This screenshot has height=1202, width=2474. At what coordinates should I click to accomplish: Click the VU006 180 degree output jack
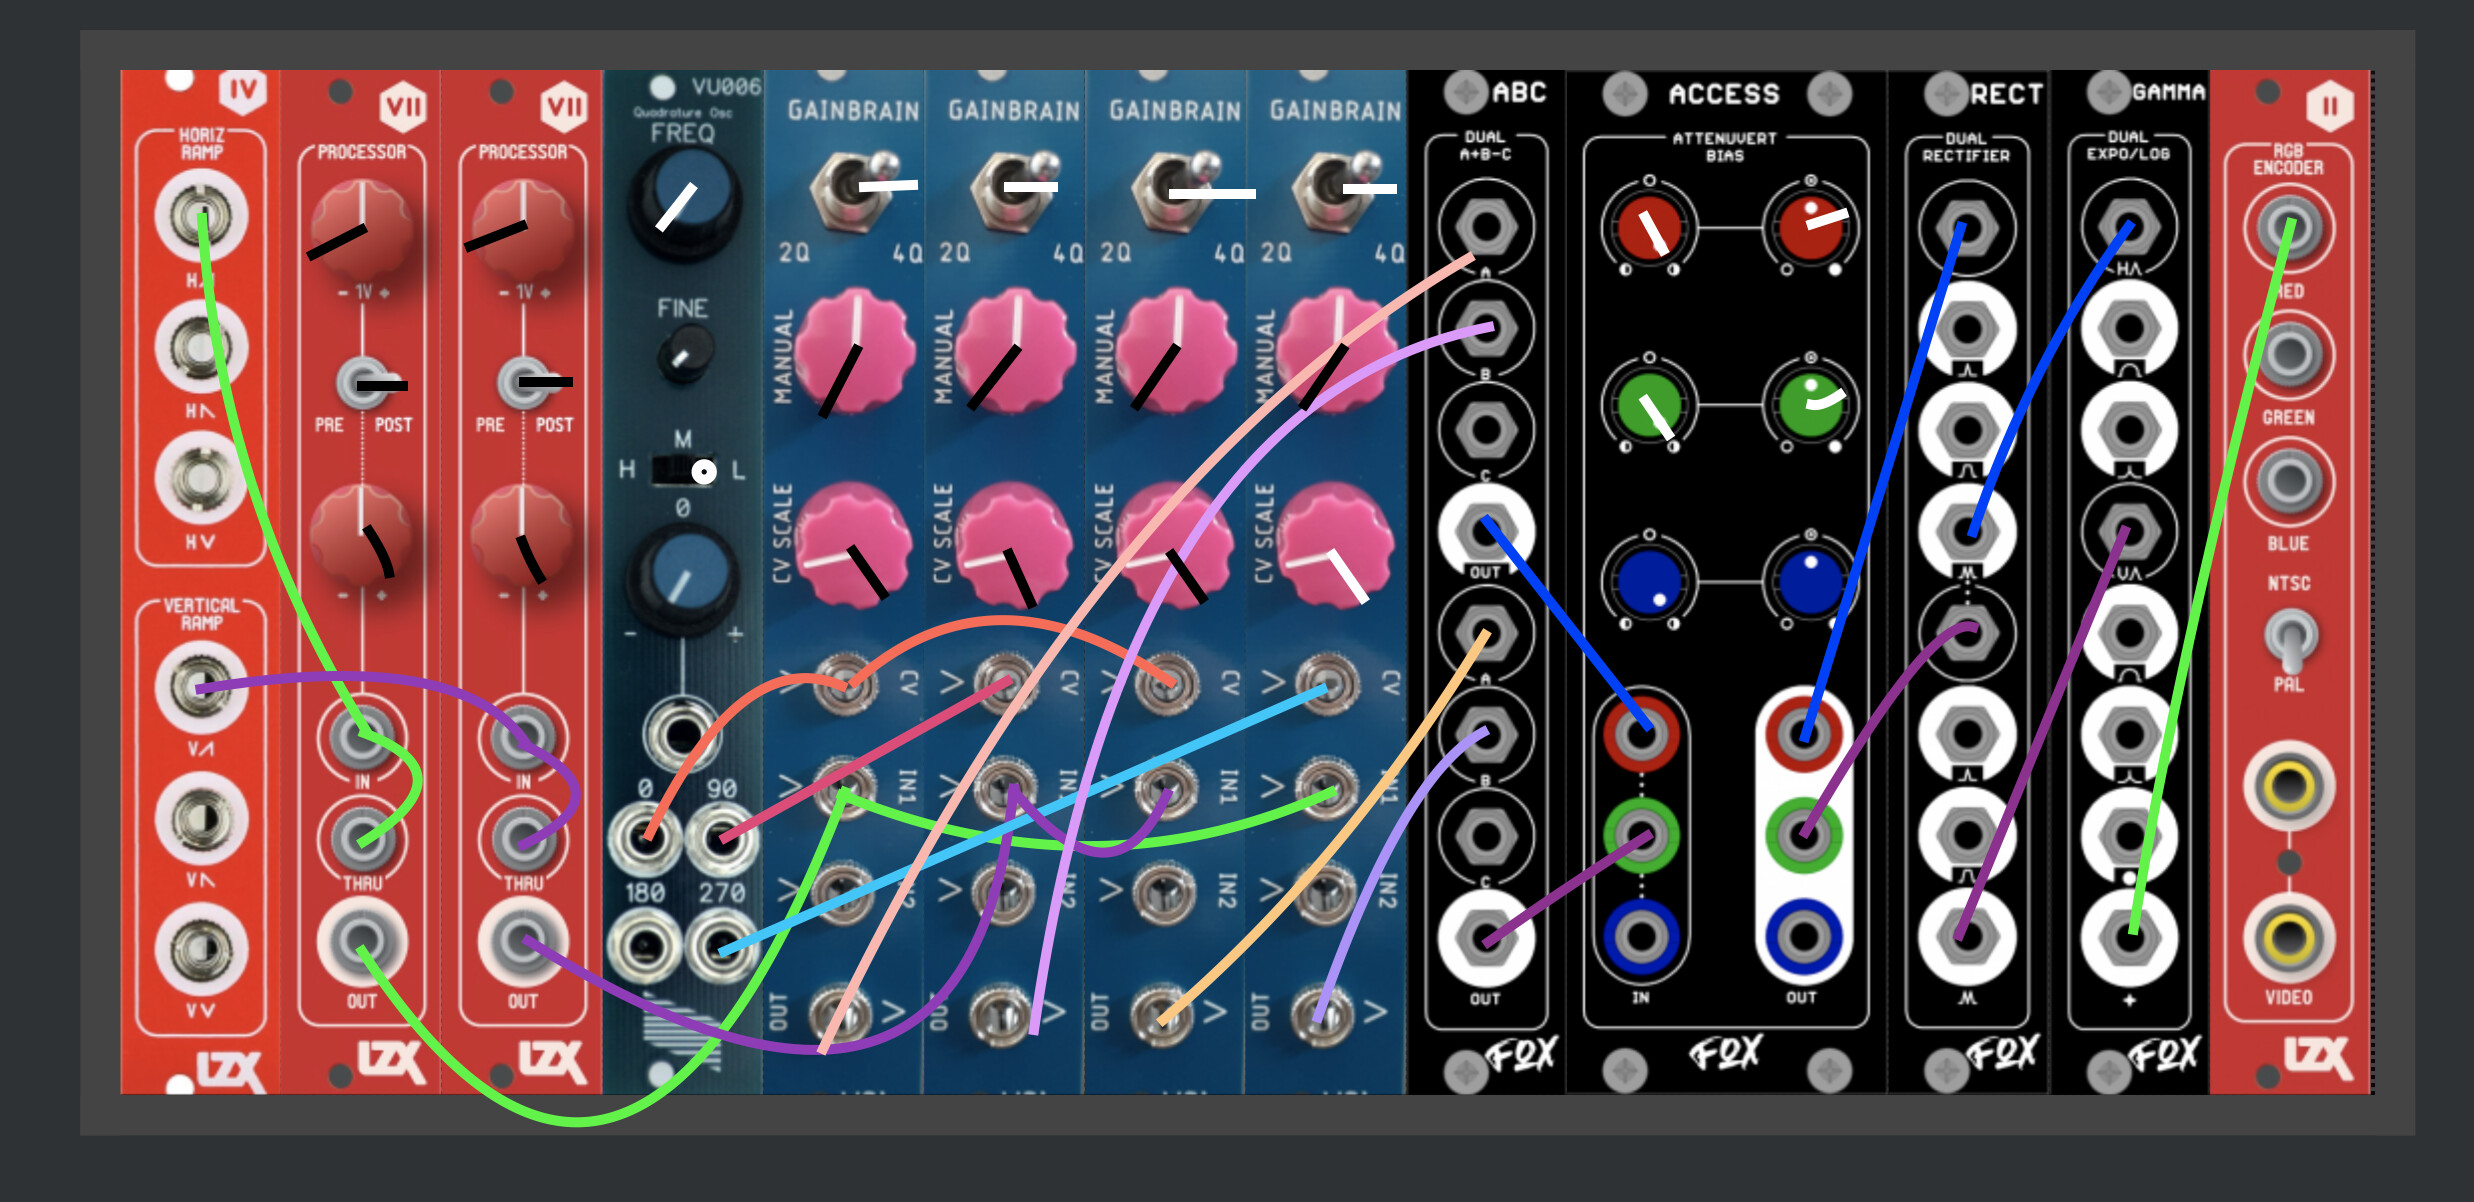click(x=646, y=945)
